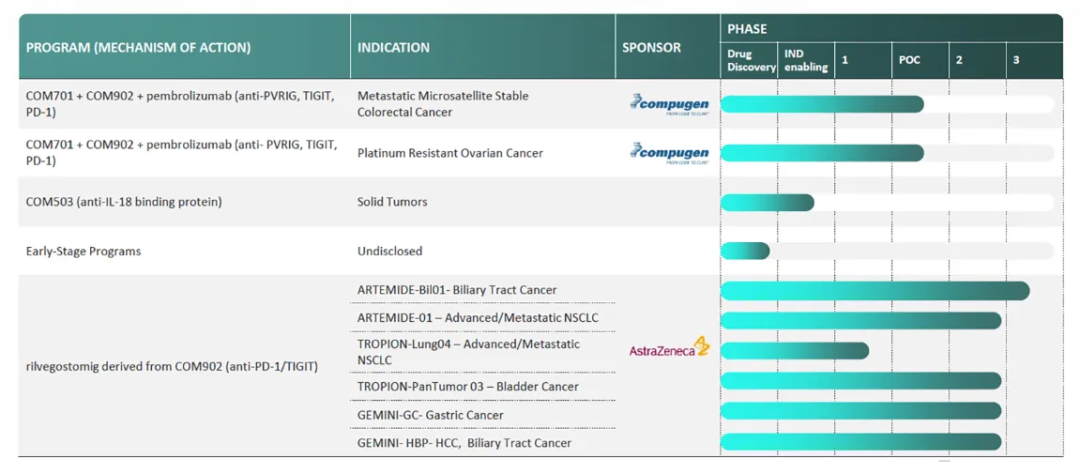Click the ARTEMIDE-Bil01 Biliary Tract progress bar
1080x474 pixels.
pos(875,291)
